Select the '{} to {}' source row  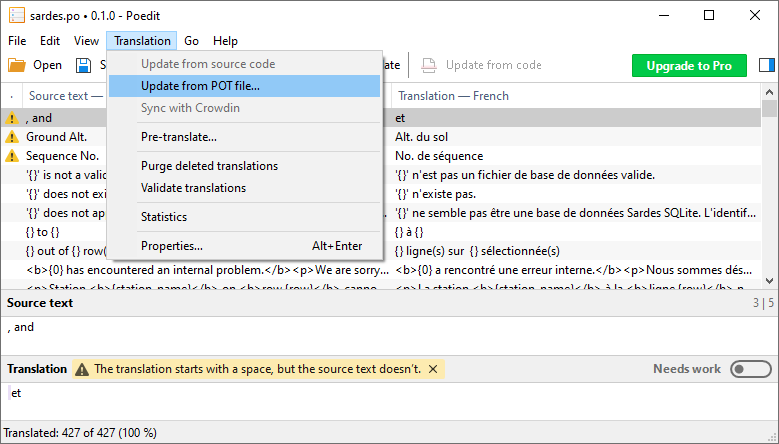(43, 232)
